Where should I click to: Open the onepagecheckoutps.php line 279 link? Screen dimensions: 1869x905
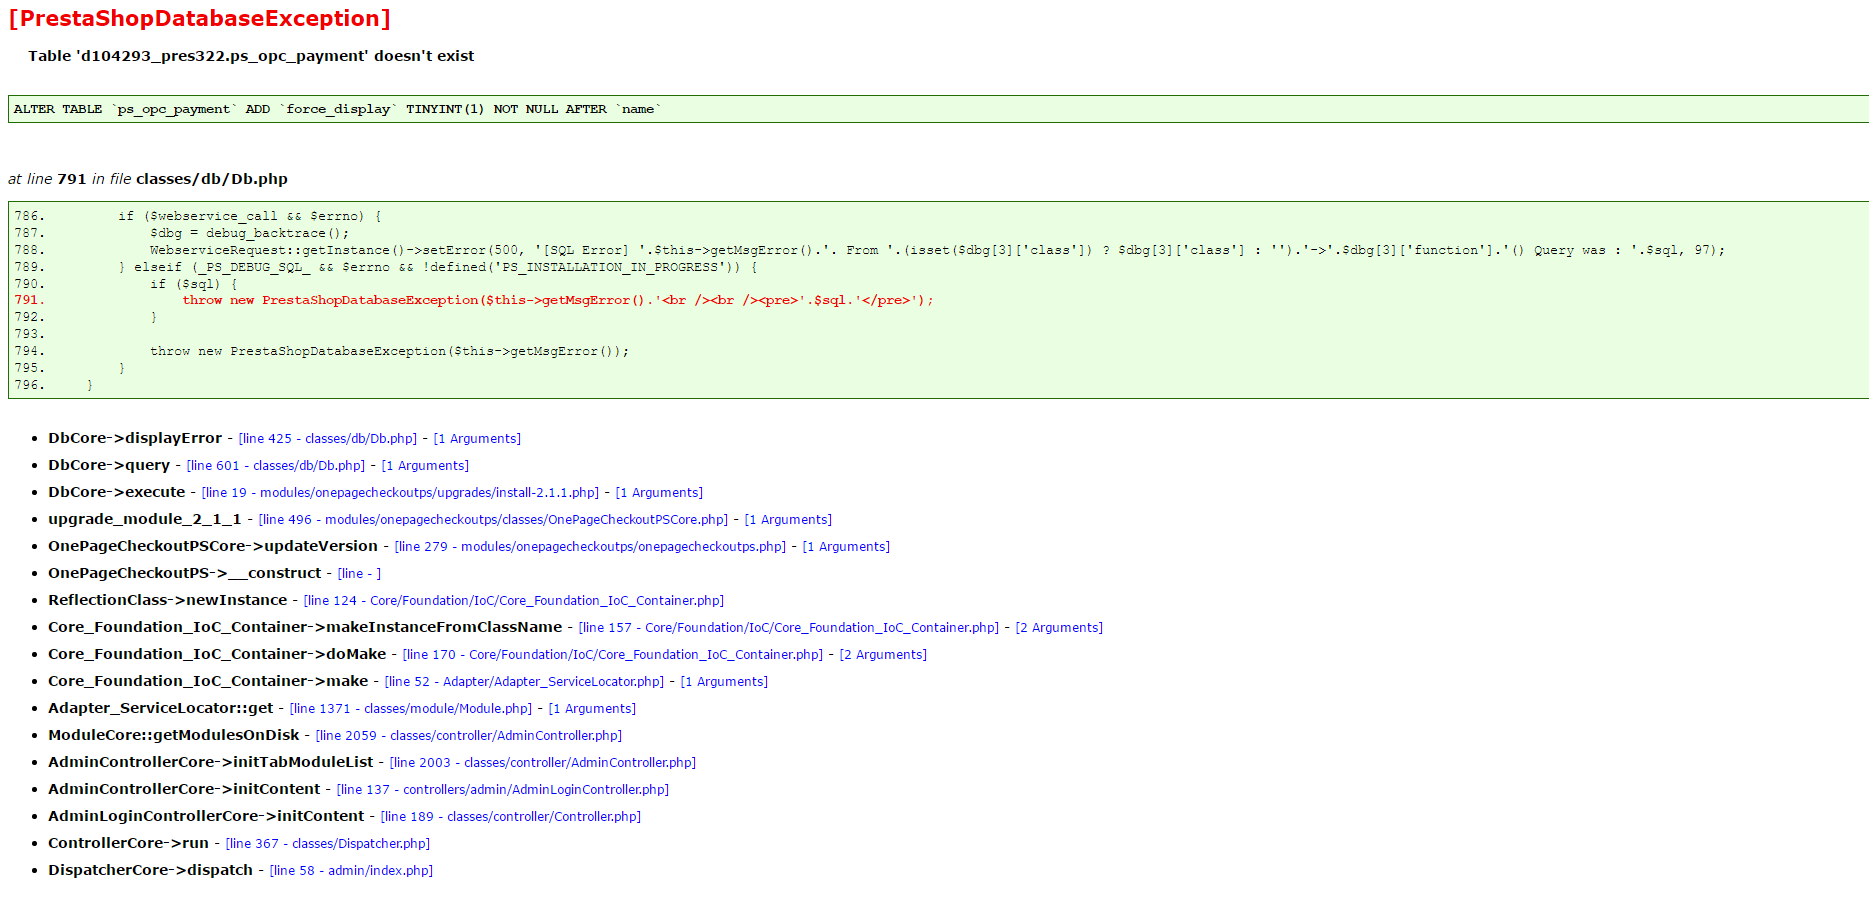(x=590, y=547)
